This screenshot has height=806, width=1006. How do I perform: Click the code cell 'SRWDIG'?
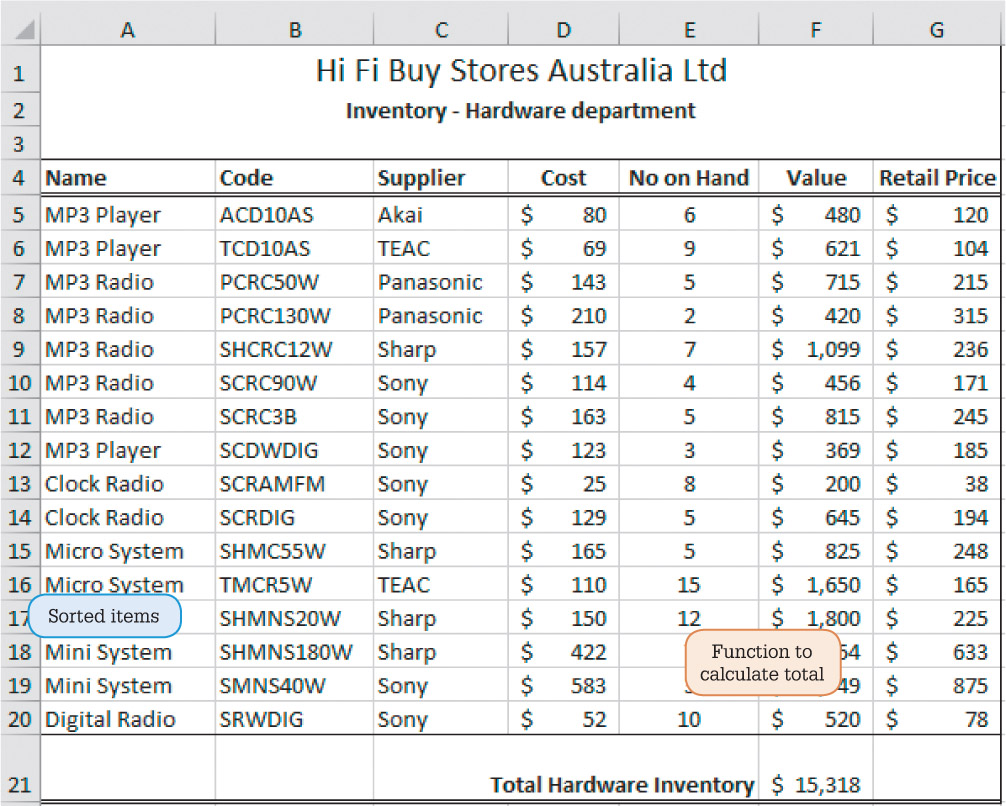(x=294, y=719)
